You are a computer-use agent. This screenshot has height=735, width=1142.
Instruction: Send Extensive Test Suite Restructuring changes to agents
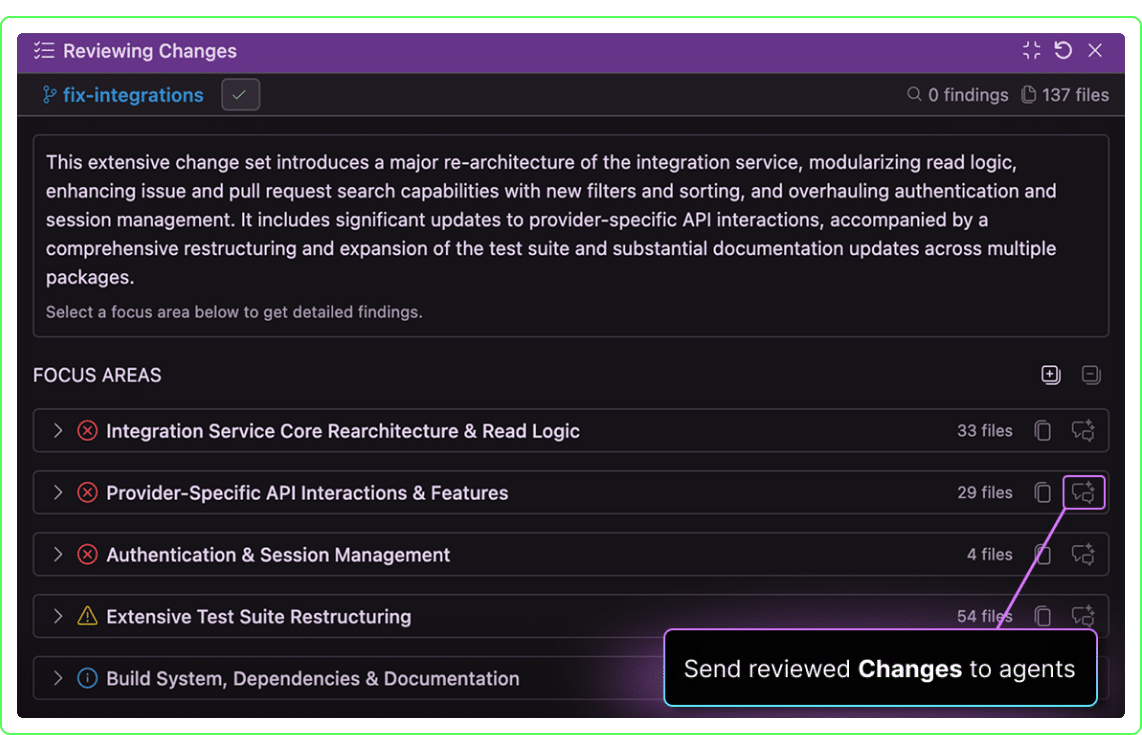pos(1083,616)
